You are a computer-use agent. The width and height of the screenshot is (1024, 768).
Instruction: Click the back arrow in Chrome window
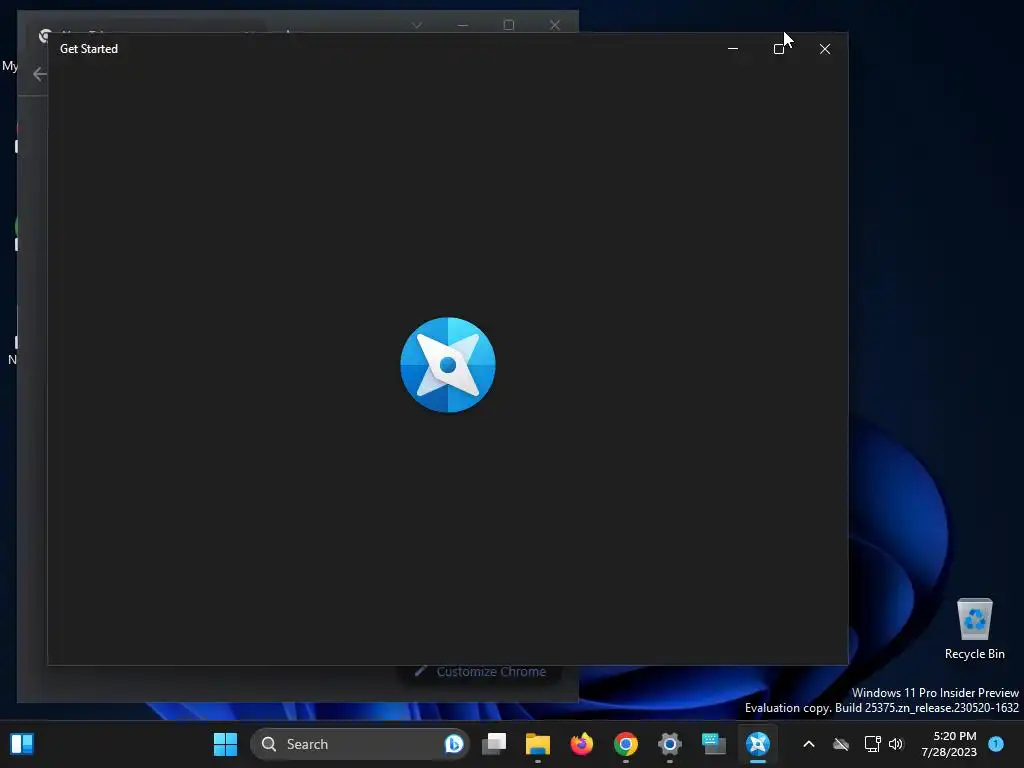[x=40, y=74]
